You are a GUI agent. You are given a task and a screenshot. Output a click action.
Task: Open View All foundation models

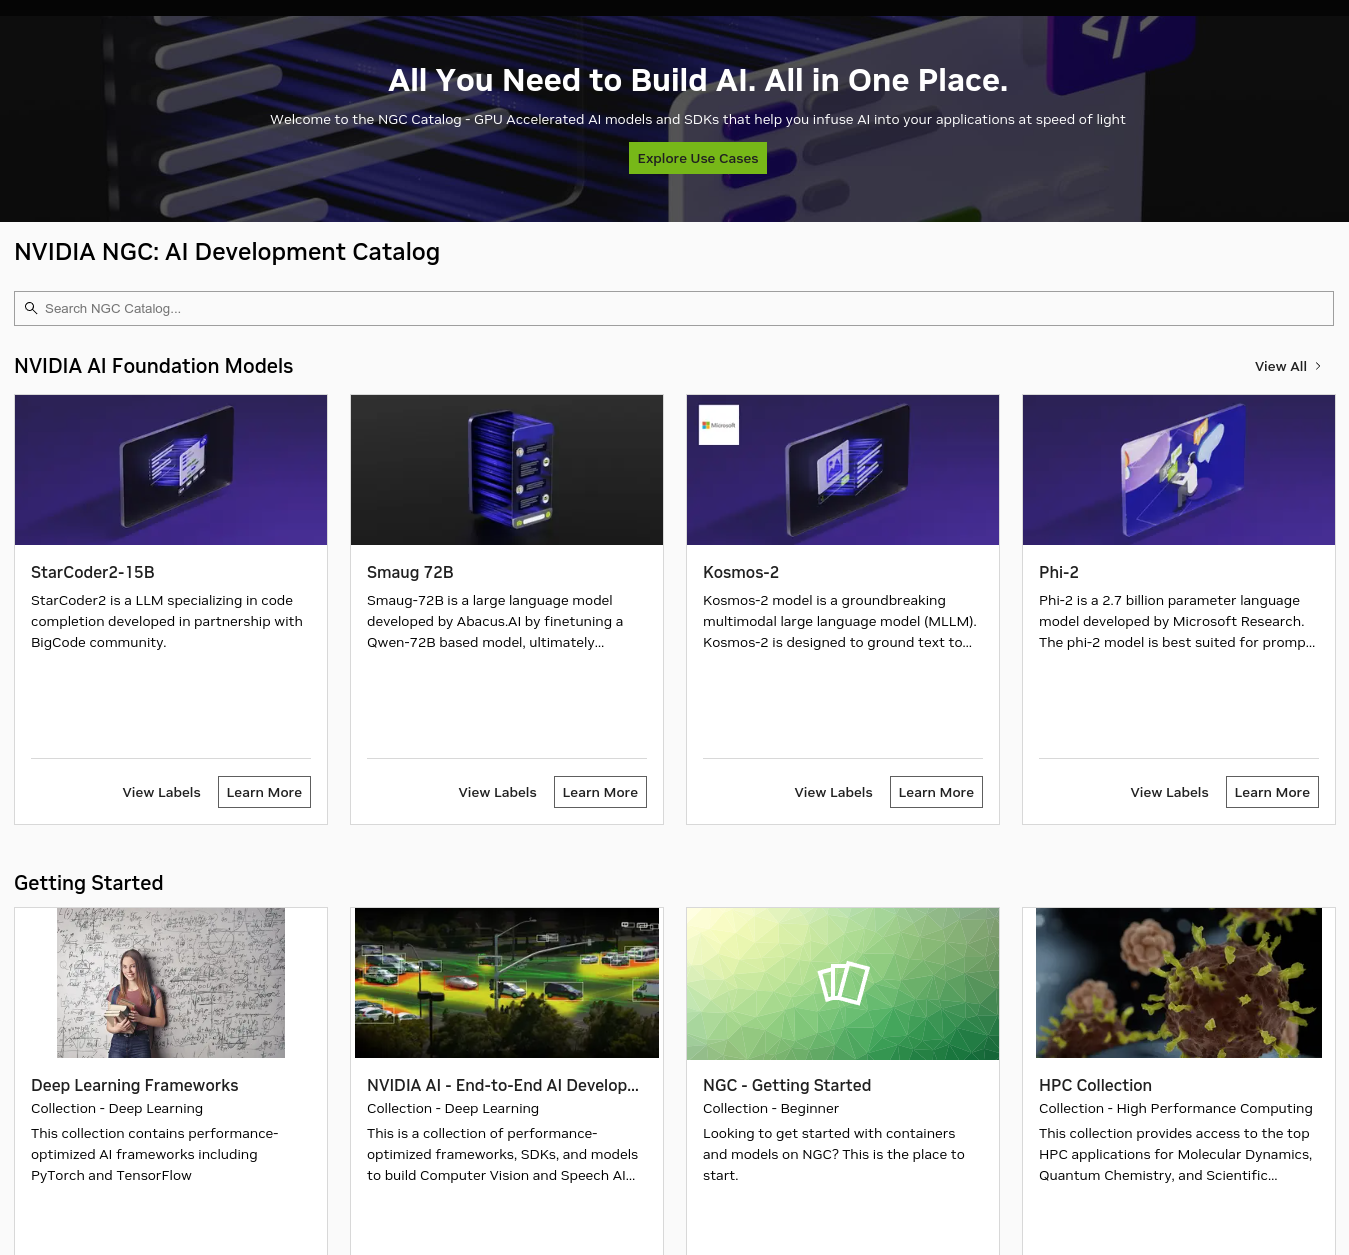[1289, 366]
